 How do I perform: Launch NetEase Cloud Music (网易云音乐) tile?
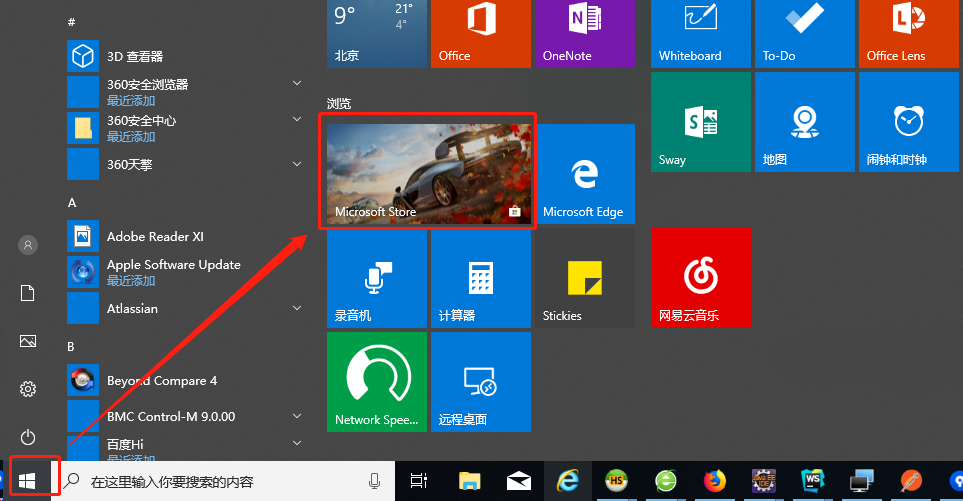point(700,278)
